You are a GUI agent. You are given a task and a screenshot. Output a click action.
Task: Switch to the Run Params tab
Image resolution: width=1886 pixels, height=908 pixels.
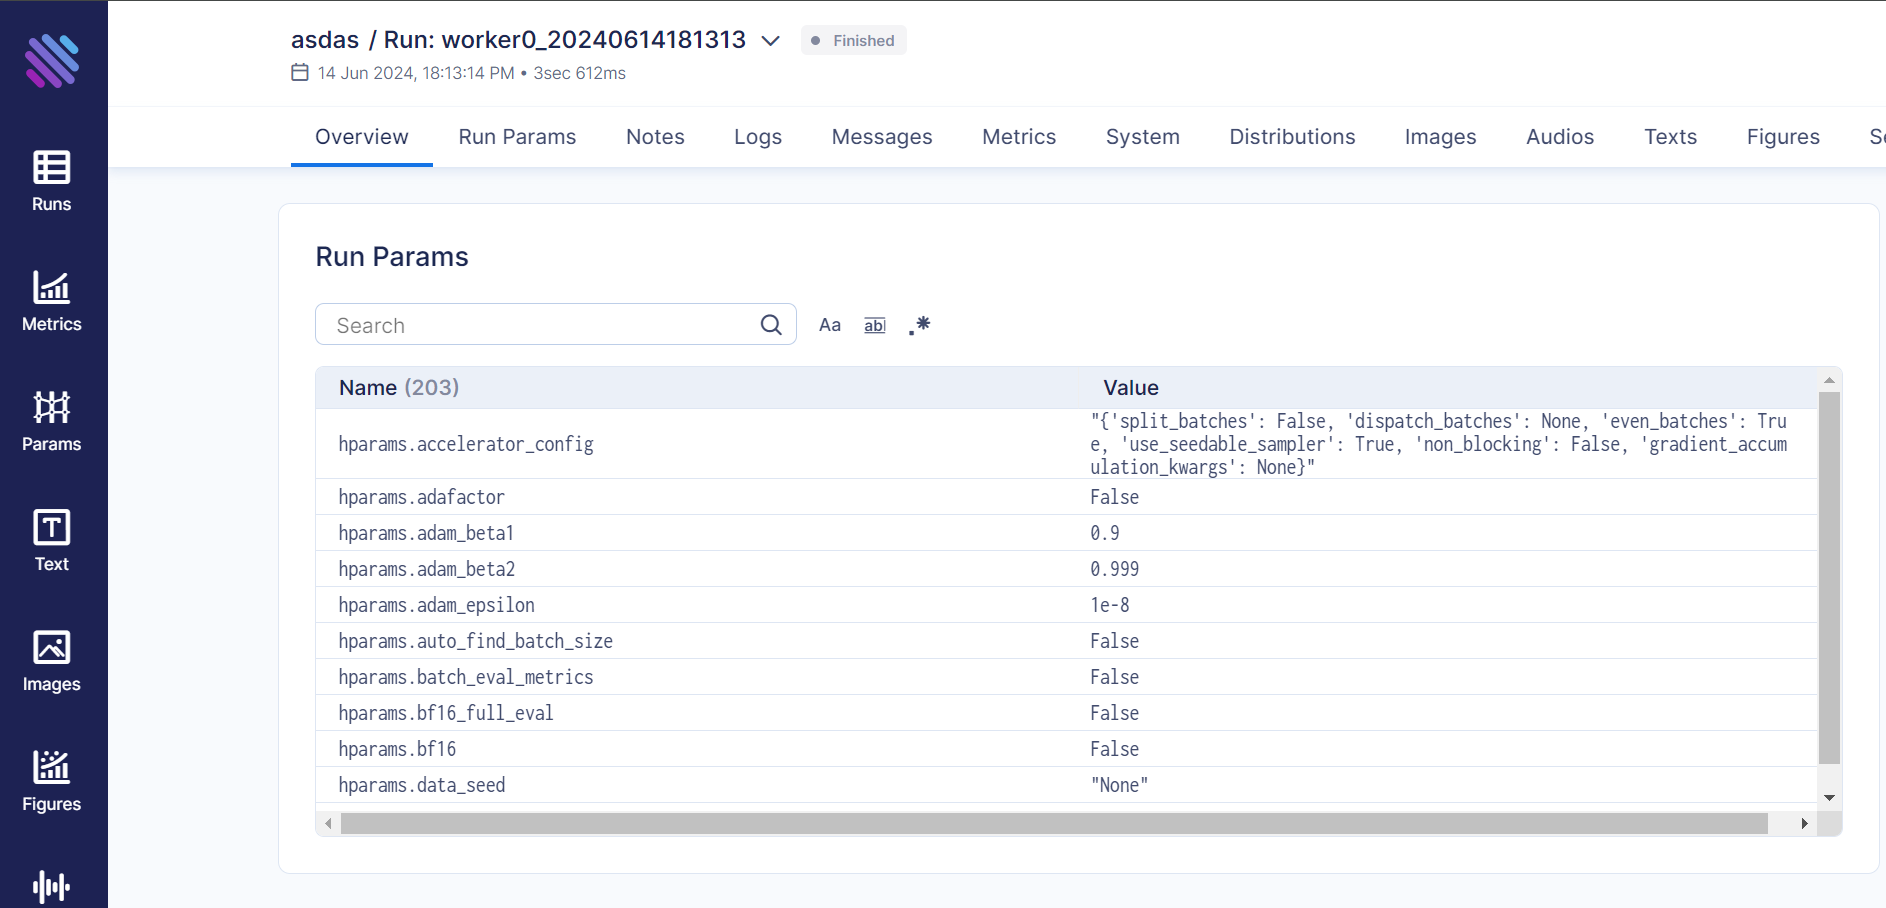(517, 137)
